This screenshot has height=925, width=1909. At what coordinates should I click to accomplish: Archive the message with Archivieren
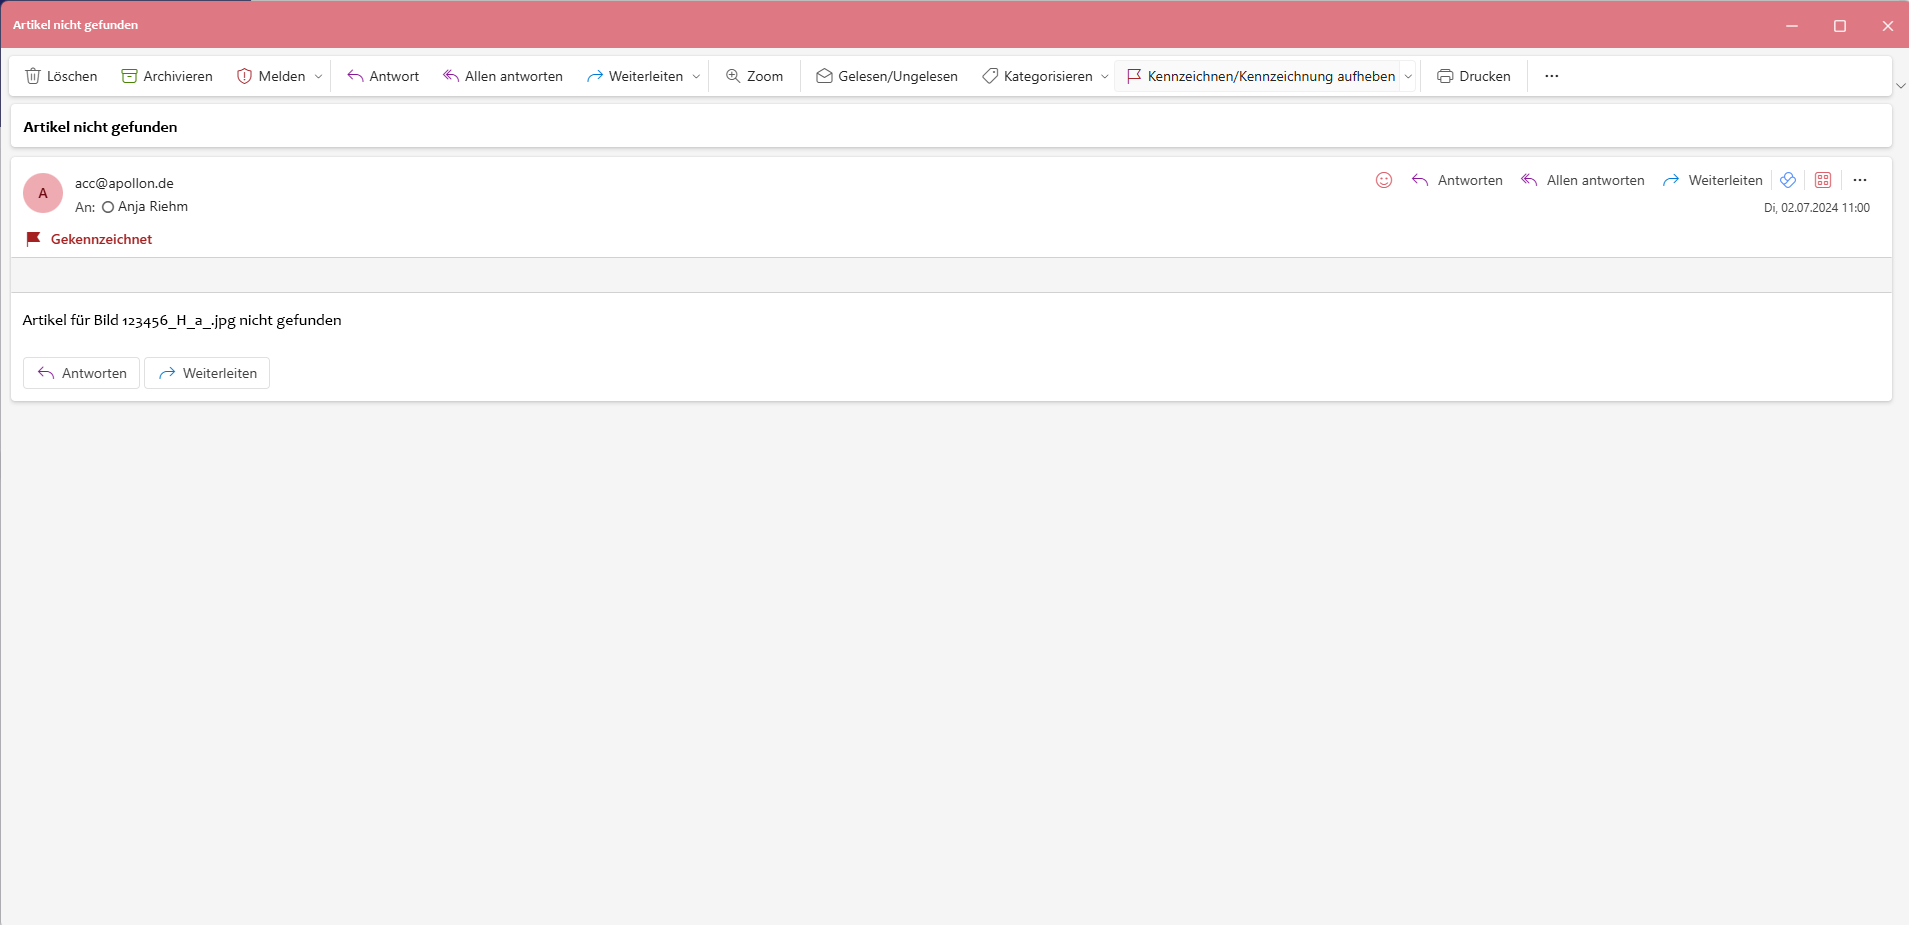167,76
